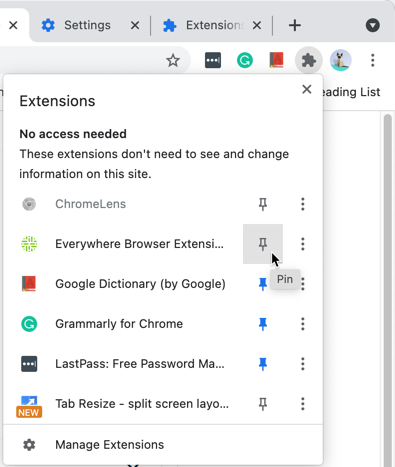Viewport: 395px width, 467px height.
Task: Click the gear icon beside Manage Extensions
Action: (x=29, y=445)
